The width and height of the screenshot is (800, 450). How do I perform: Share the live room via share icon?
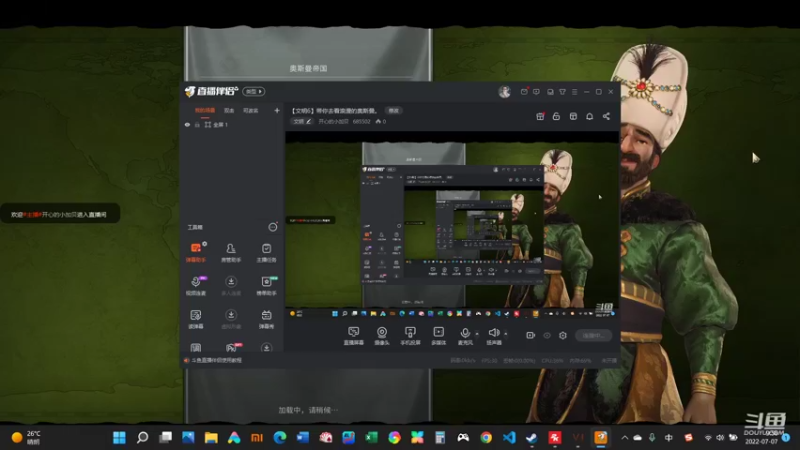[606, 116]
